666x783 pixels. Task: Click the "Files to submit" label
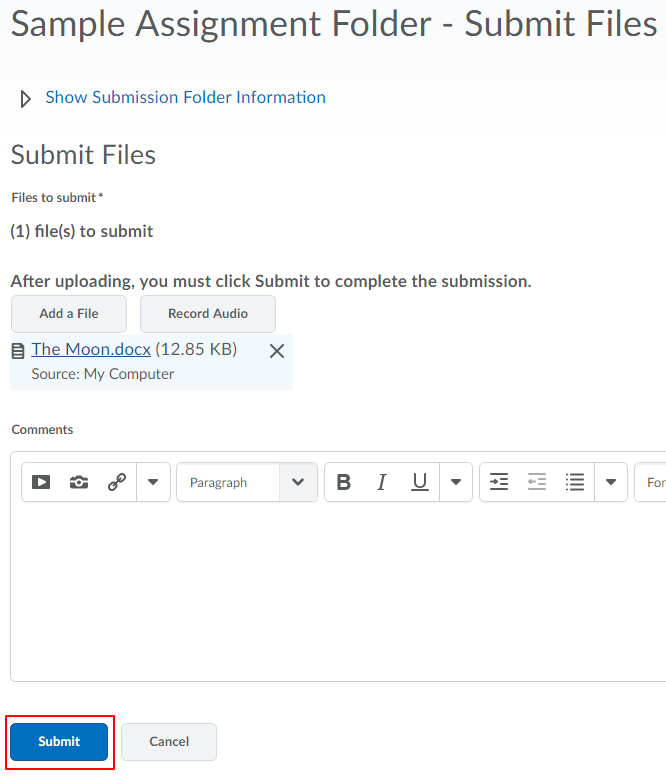click(x=54, y=198)
